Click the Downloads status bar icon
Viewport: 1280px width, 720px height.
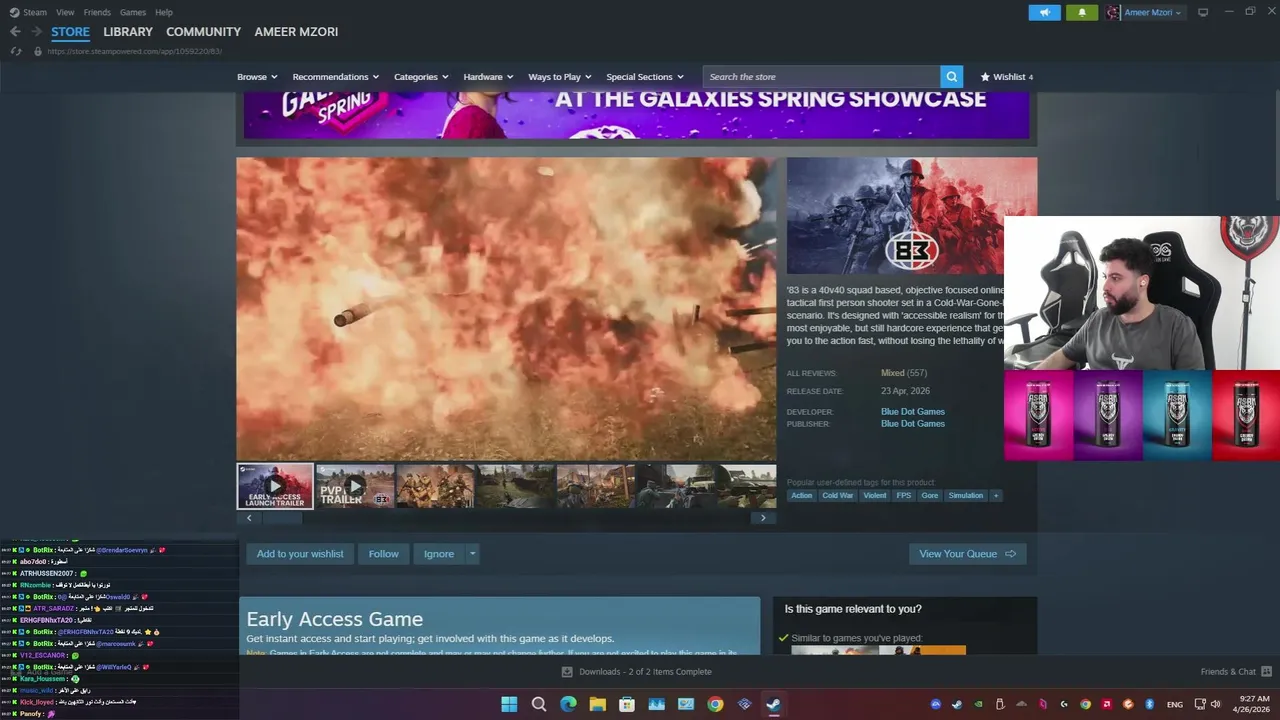click(x=567, y=672)
